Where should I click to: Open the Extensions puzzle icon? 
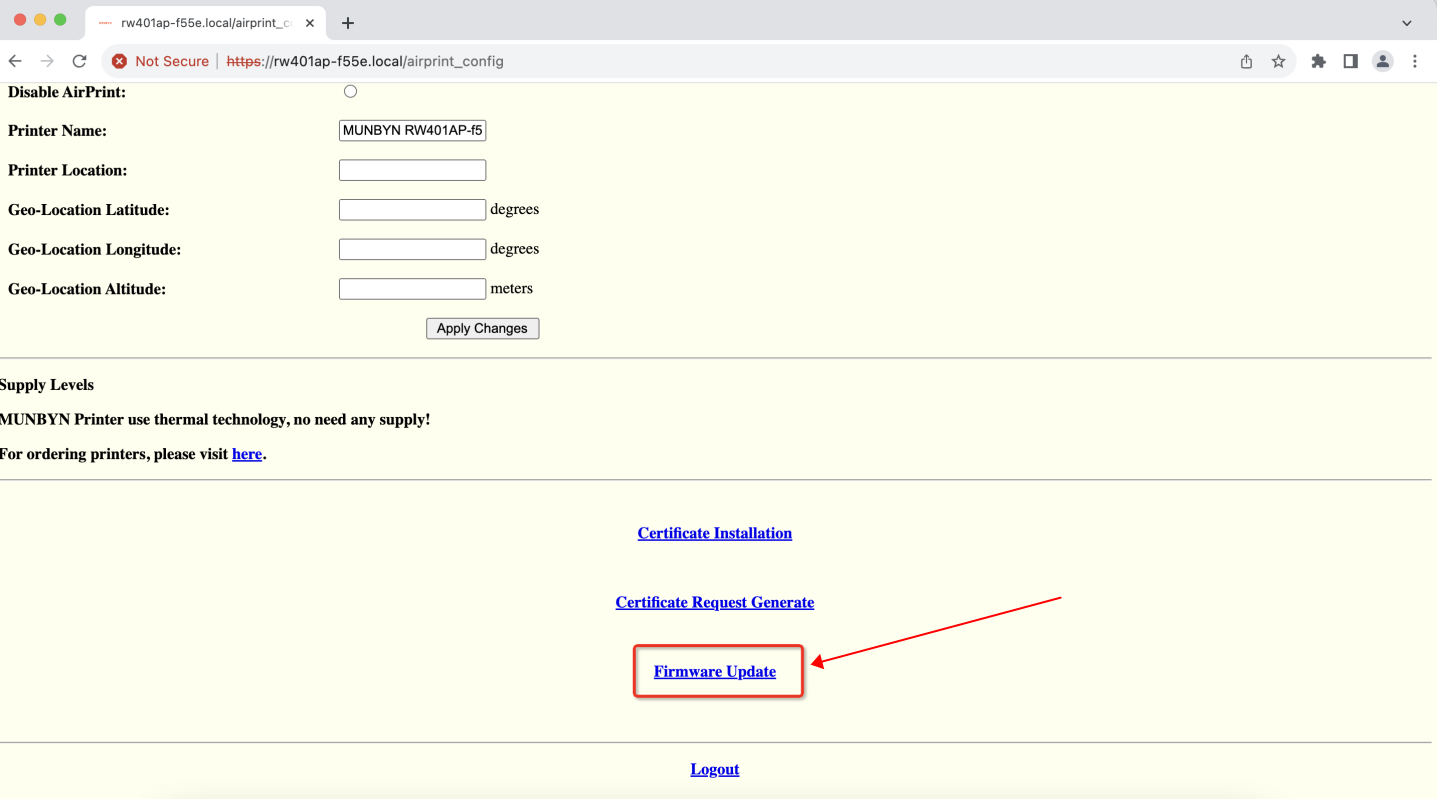click(1318, 61)
